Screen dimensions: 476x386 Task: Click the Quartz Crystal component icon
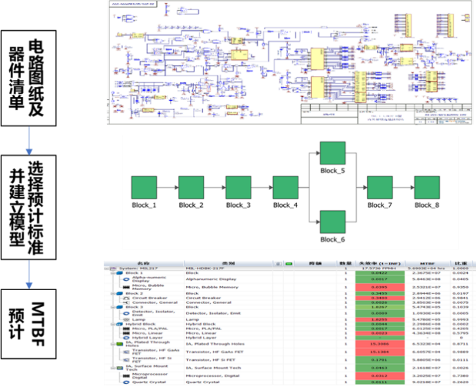point(126,382)
